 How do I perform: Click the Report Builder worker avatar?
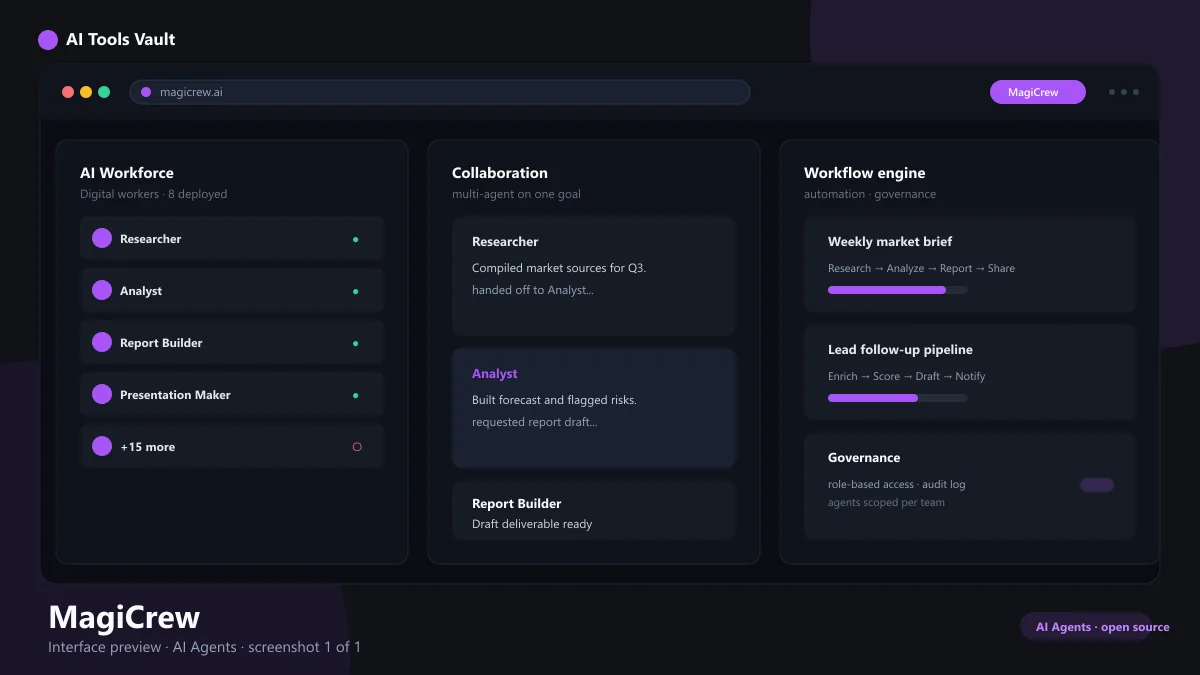point(102,342)
